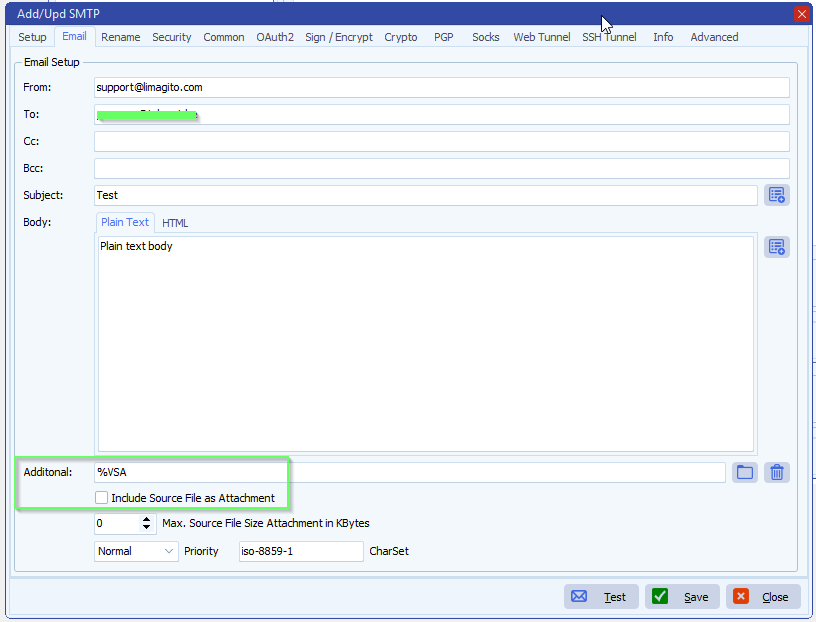816x622 pixels.
Task: Go to the Security tab
Action: (x=172, y=37)
